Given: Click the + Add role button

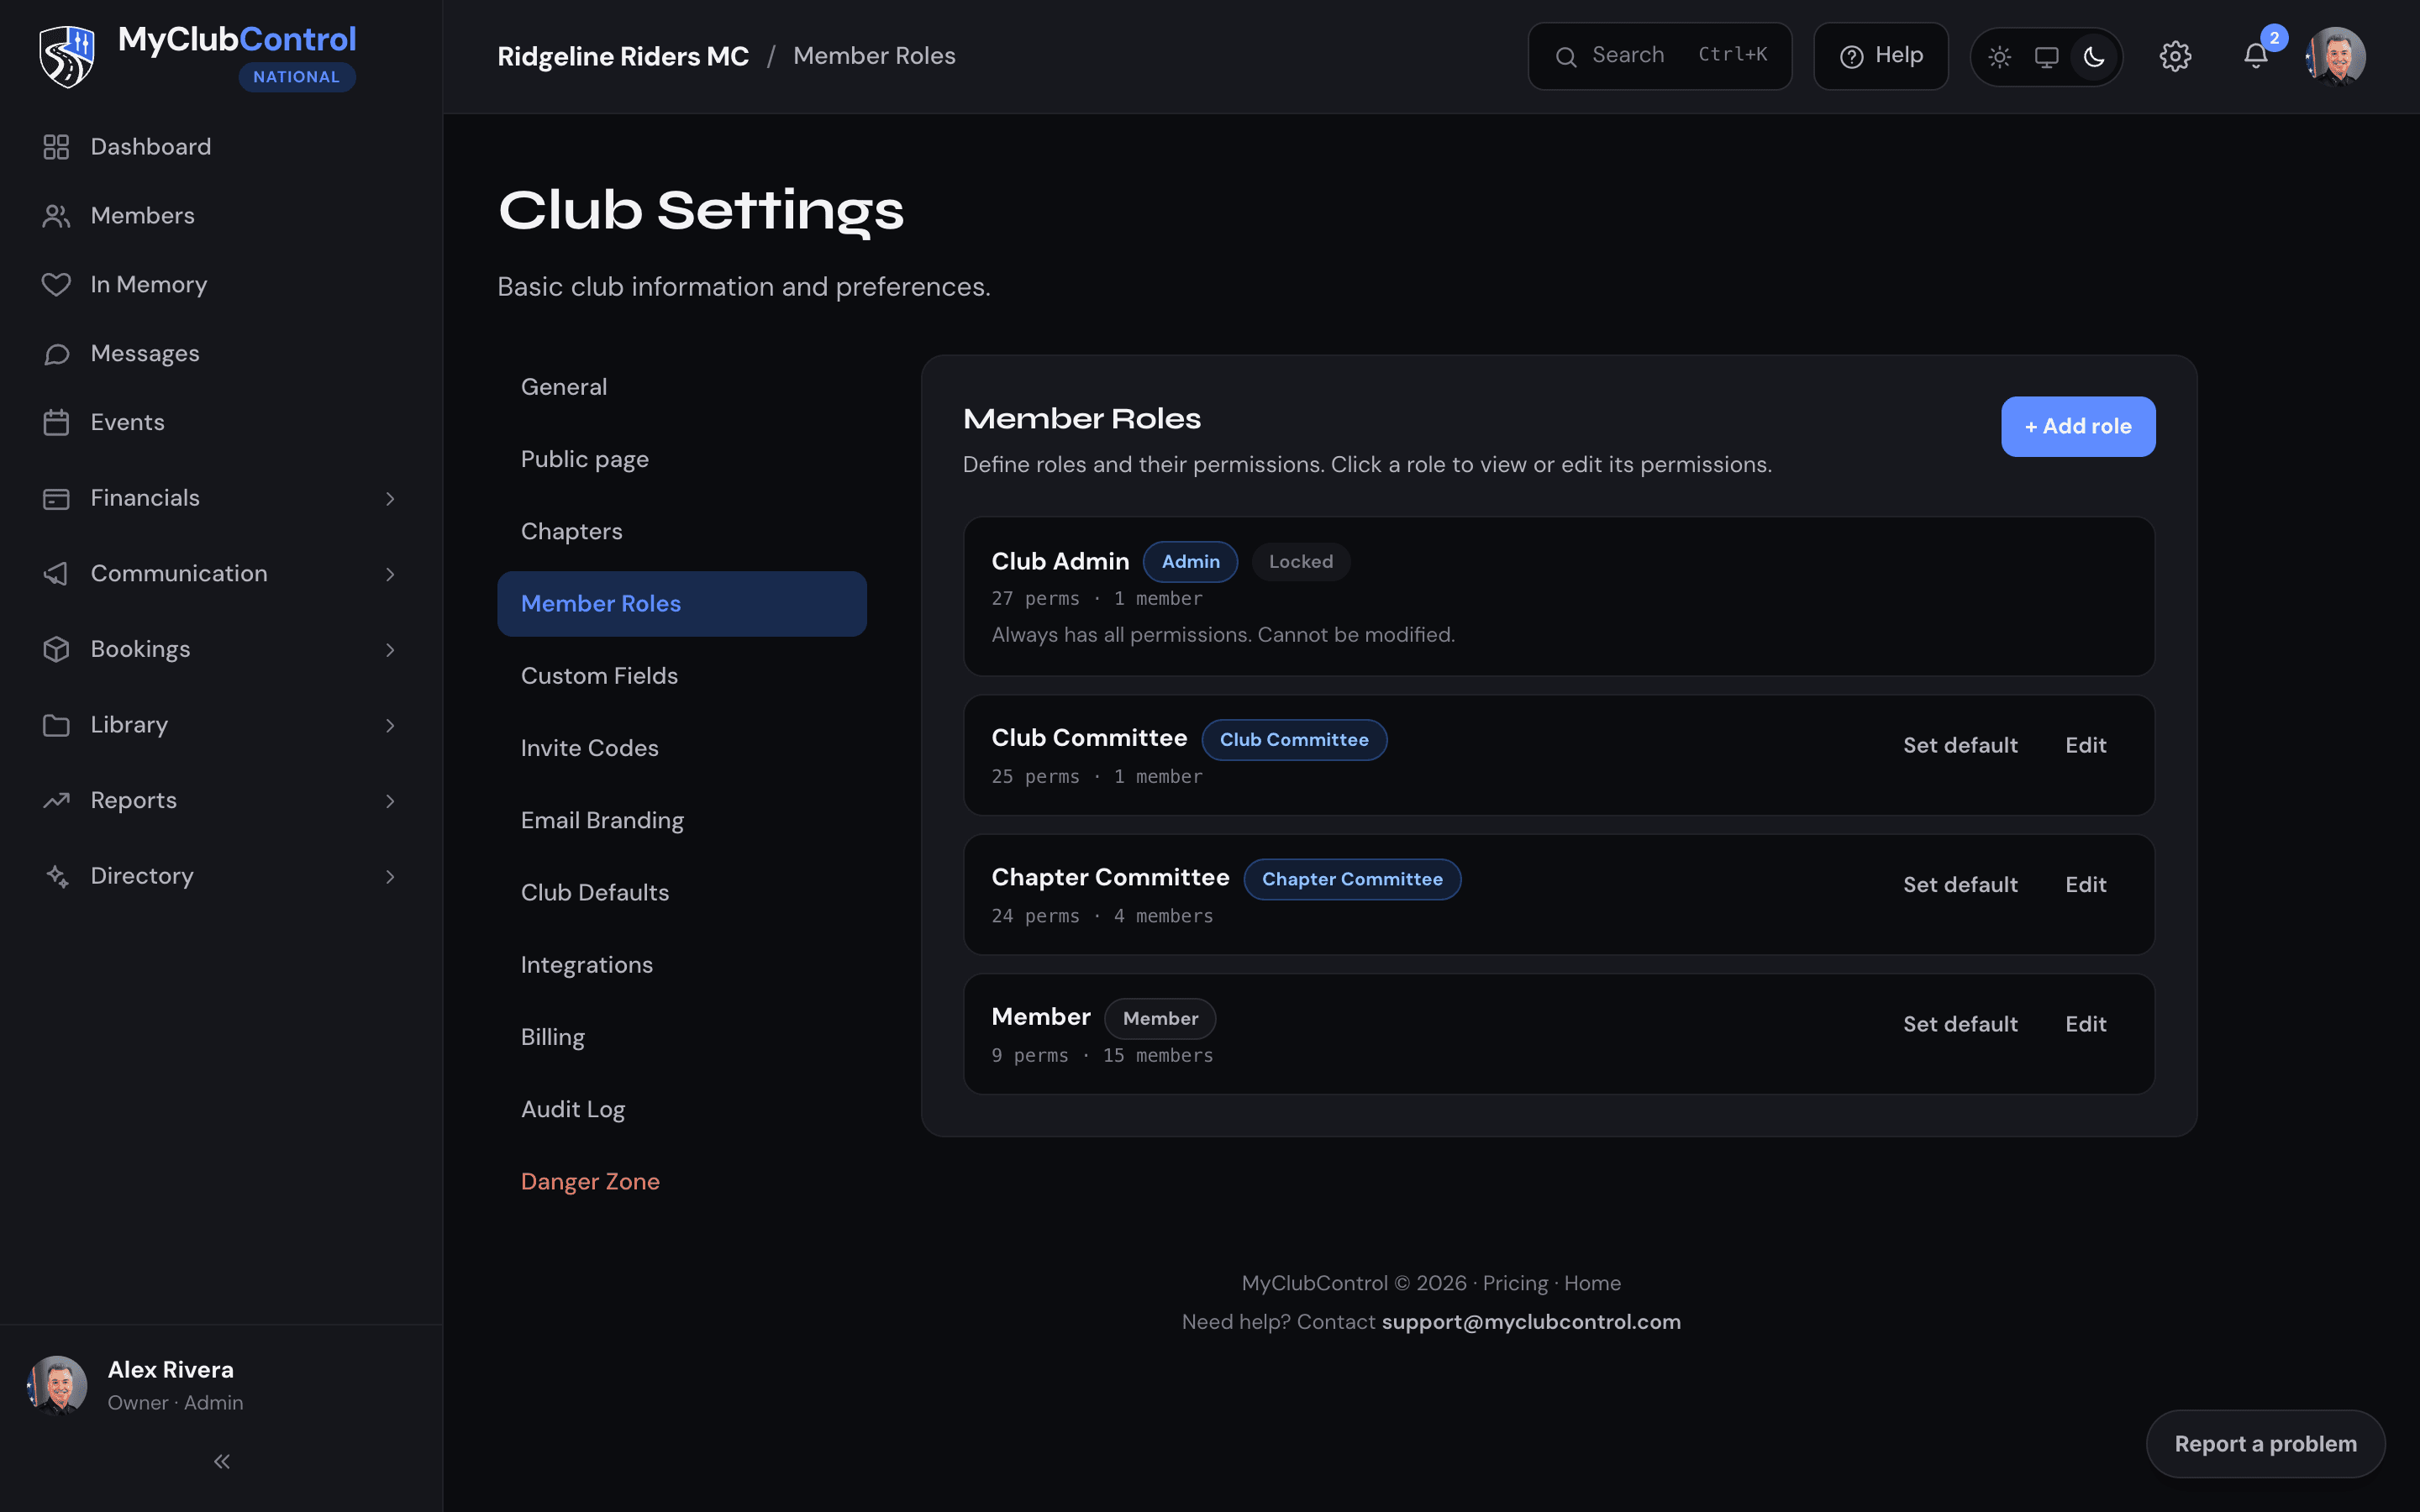Looking at the screenshot, I should (2078, 427).
